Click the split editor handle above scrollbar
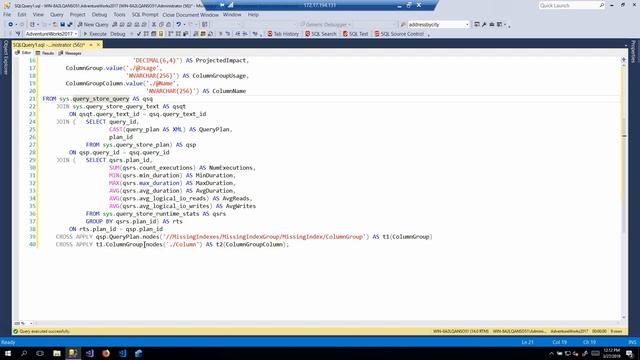640x360 pixels. coord(624,60)
